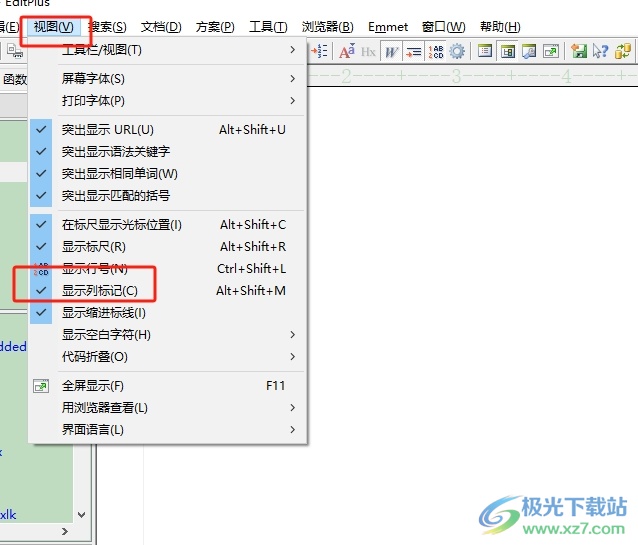This screenshot has width=638, height=545.
Task: Toggle the line number toolbar icon
Action: pyautogui.click(x=435, y=51)
